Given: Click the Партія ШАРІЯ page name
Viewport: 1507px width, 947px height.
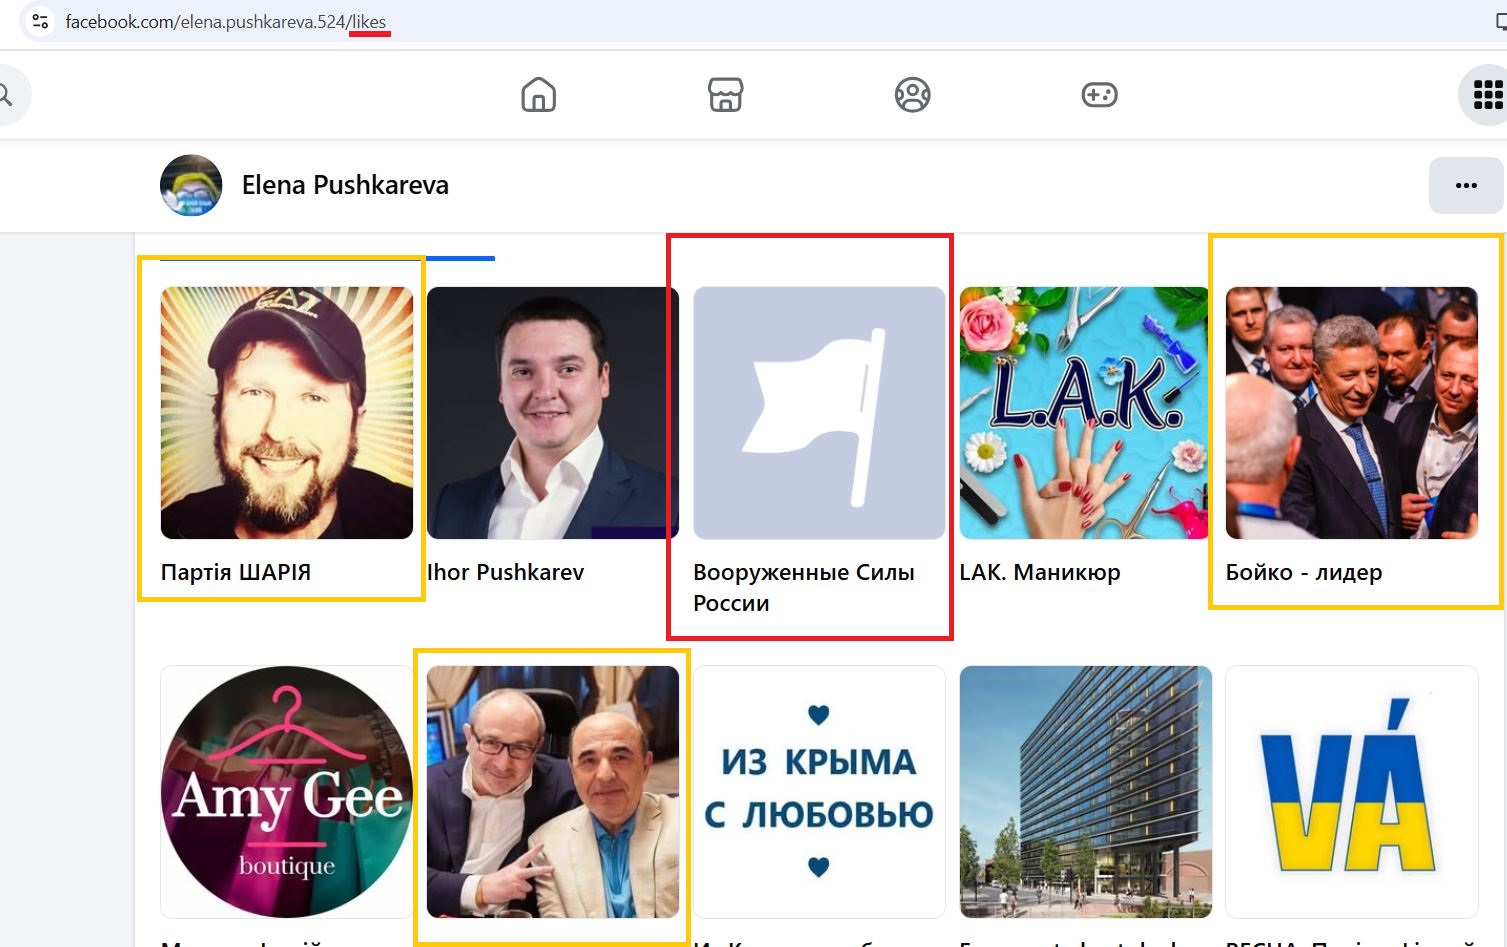Looking at the screenshot, I should 236,572.
